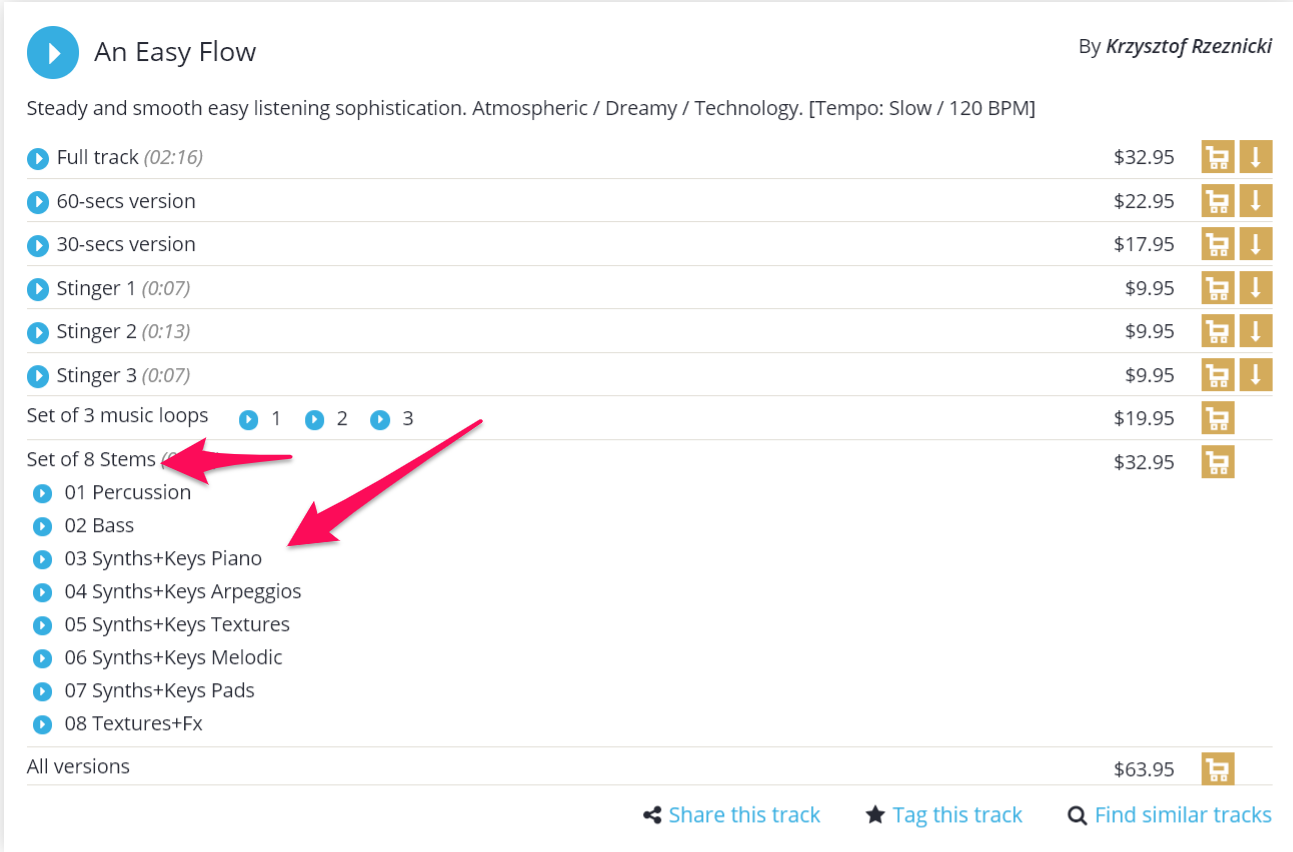Play the full track preview
The height and width of the screenshot is (852, 1293).
coord(38,157)
